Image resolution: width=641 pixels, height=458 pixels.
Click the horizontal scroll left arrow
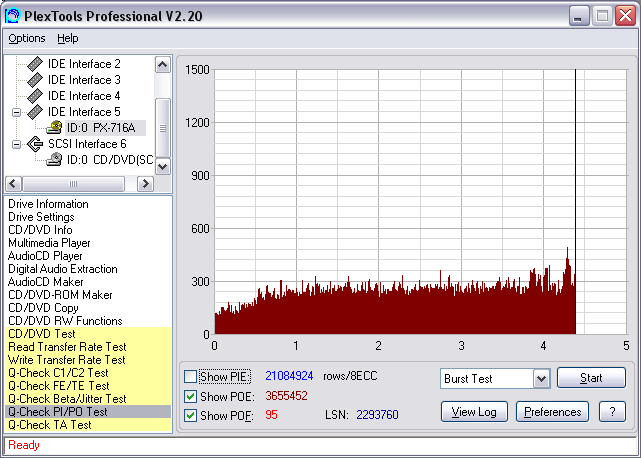point(13,184)
